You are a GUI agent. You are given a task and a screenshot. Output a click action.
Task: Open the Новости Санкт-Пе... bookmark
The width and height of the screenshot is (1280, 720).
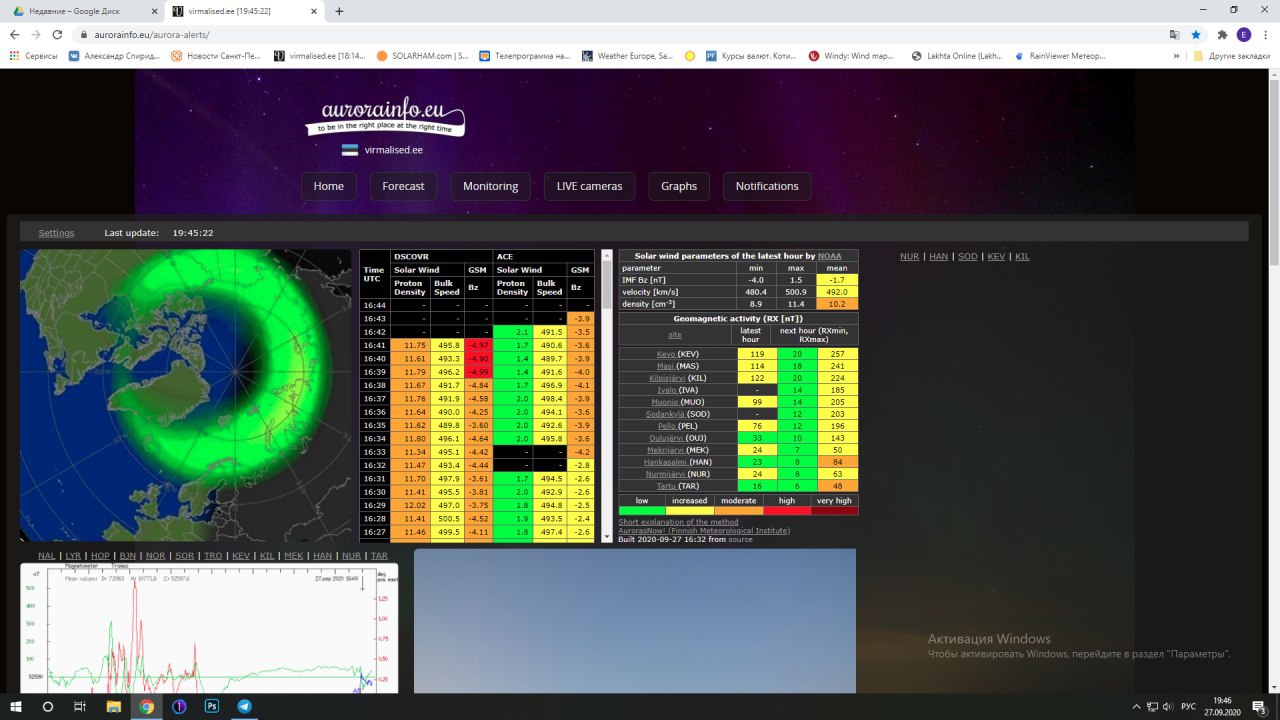pyautogui.click(x=216, y=56)
